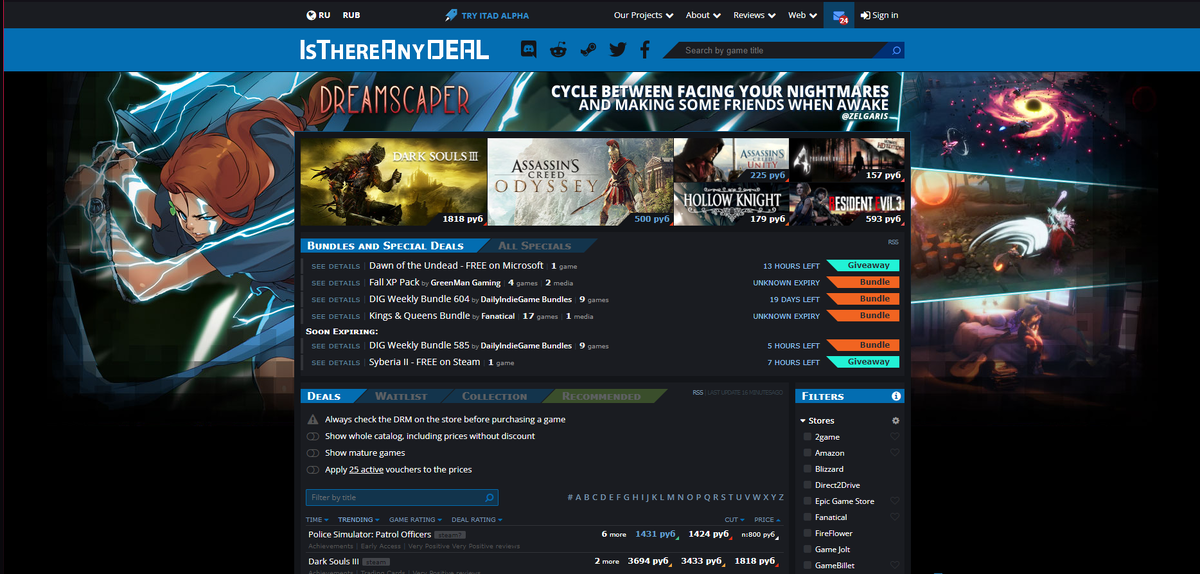
Task: Check the Blizzard store checkbox
Action: coord(807,469)
